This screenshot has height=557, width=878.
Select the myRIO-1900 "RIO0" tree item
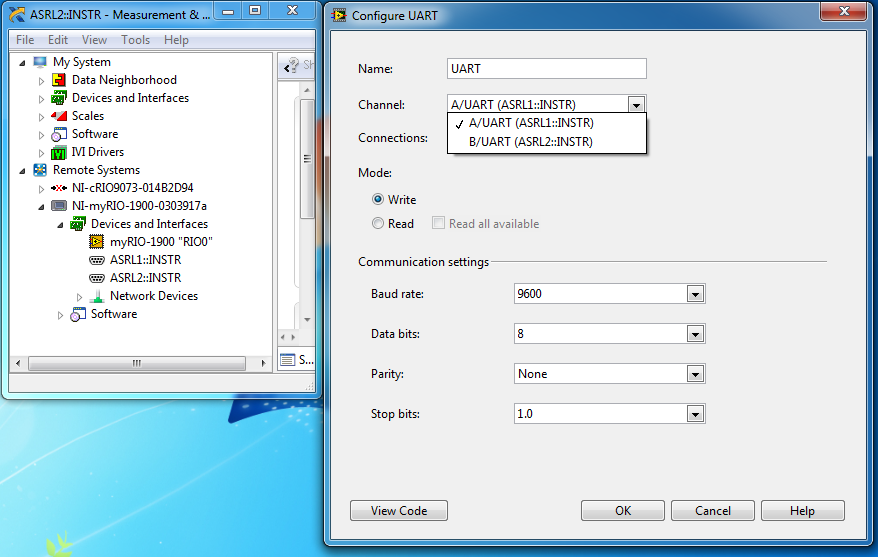click(x=161, y=242)
